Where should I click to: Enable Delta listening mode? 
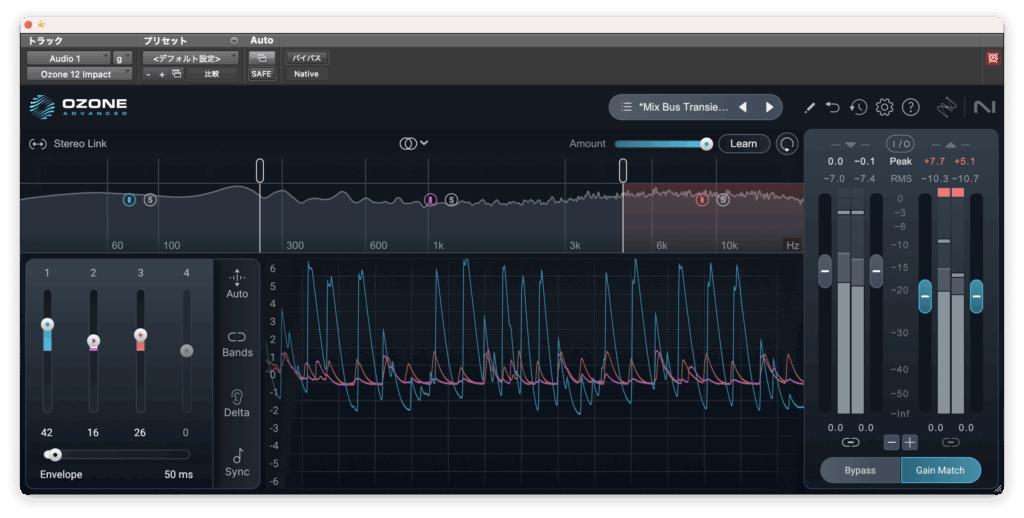click(x=237, y=402)
